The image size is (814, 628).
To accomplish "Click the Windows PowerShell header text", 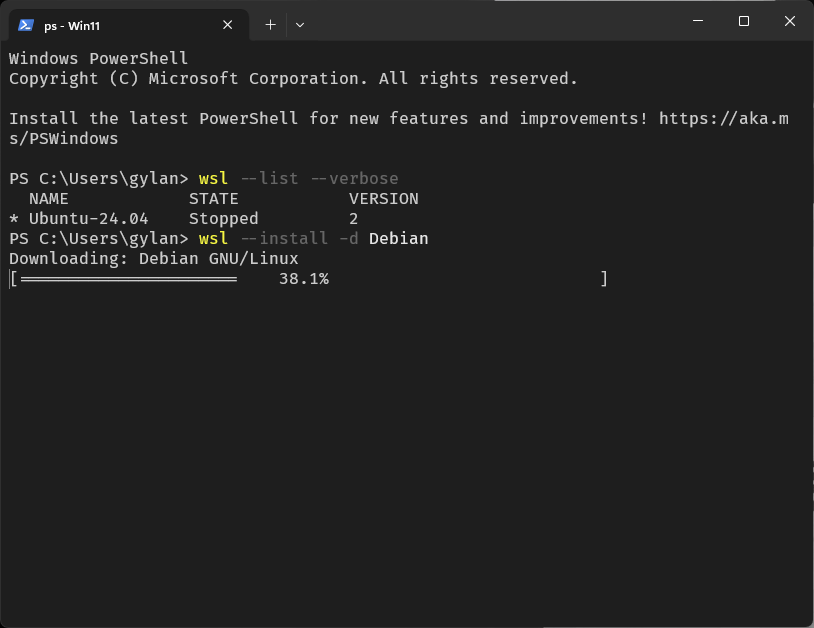I will click(x=98, y=59).
